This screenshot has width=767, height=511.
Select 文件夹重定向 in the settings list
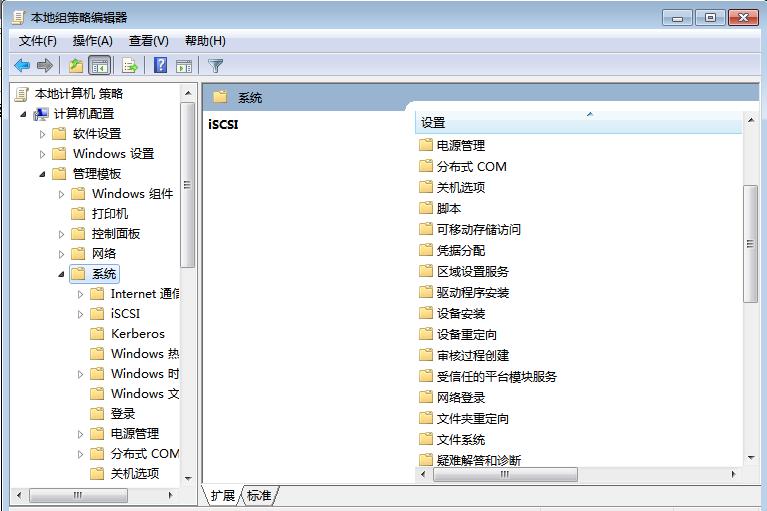pyautogui.click(x=473, y=418)
